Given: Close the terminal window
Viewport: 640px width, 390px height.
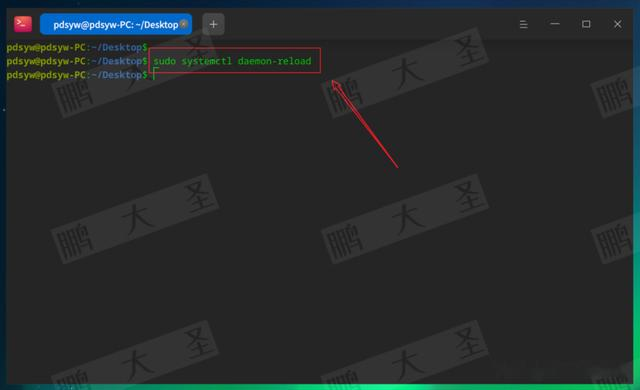Looking at the screenshot, I should pyautogui.click(x=618, y=24).
